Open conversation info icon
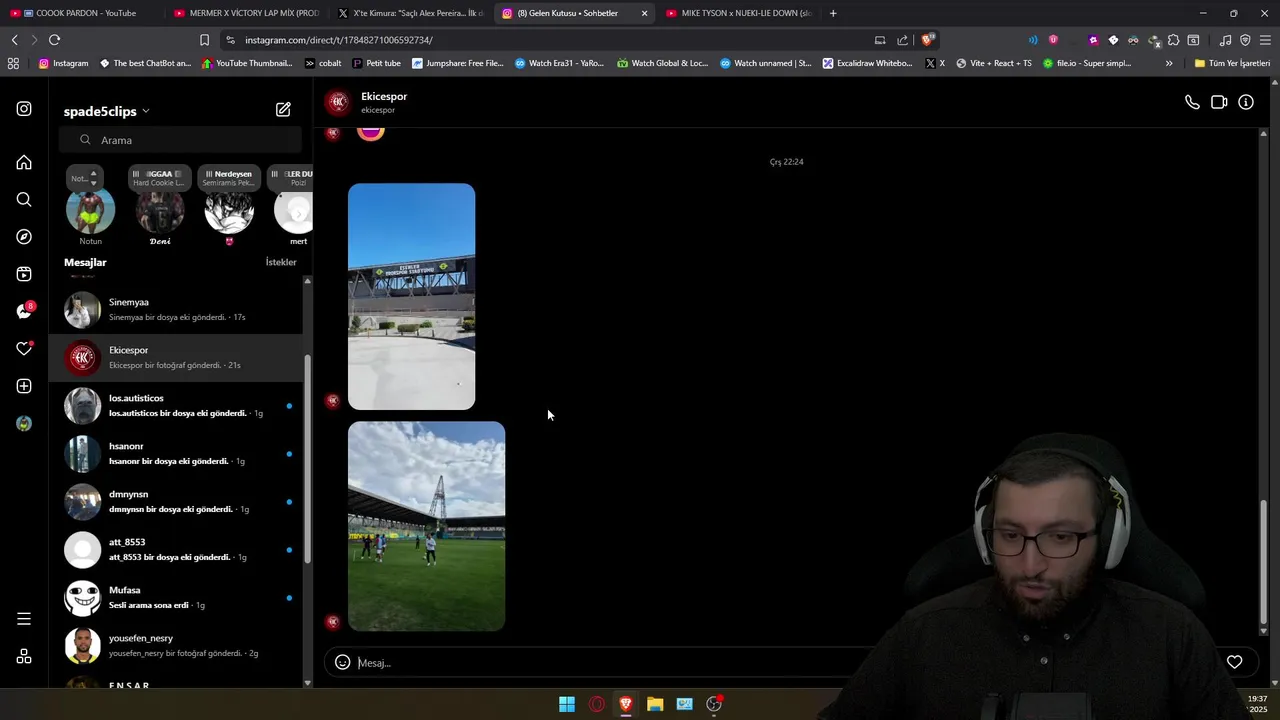The height and width of the screenshot is (720, 1280). (1246, 102)
